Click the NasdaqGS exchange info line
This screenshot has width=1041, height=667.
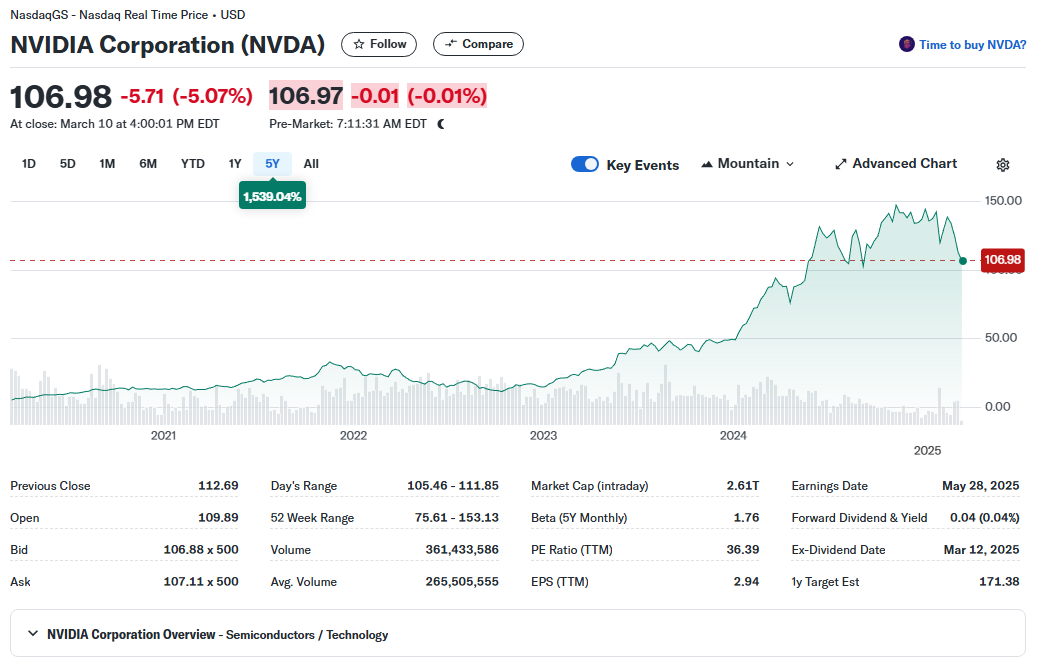(x=127, y=15)
